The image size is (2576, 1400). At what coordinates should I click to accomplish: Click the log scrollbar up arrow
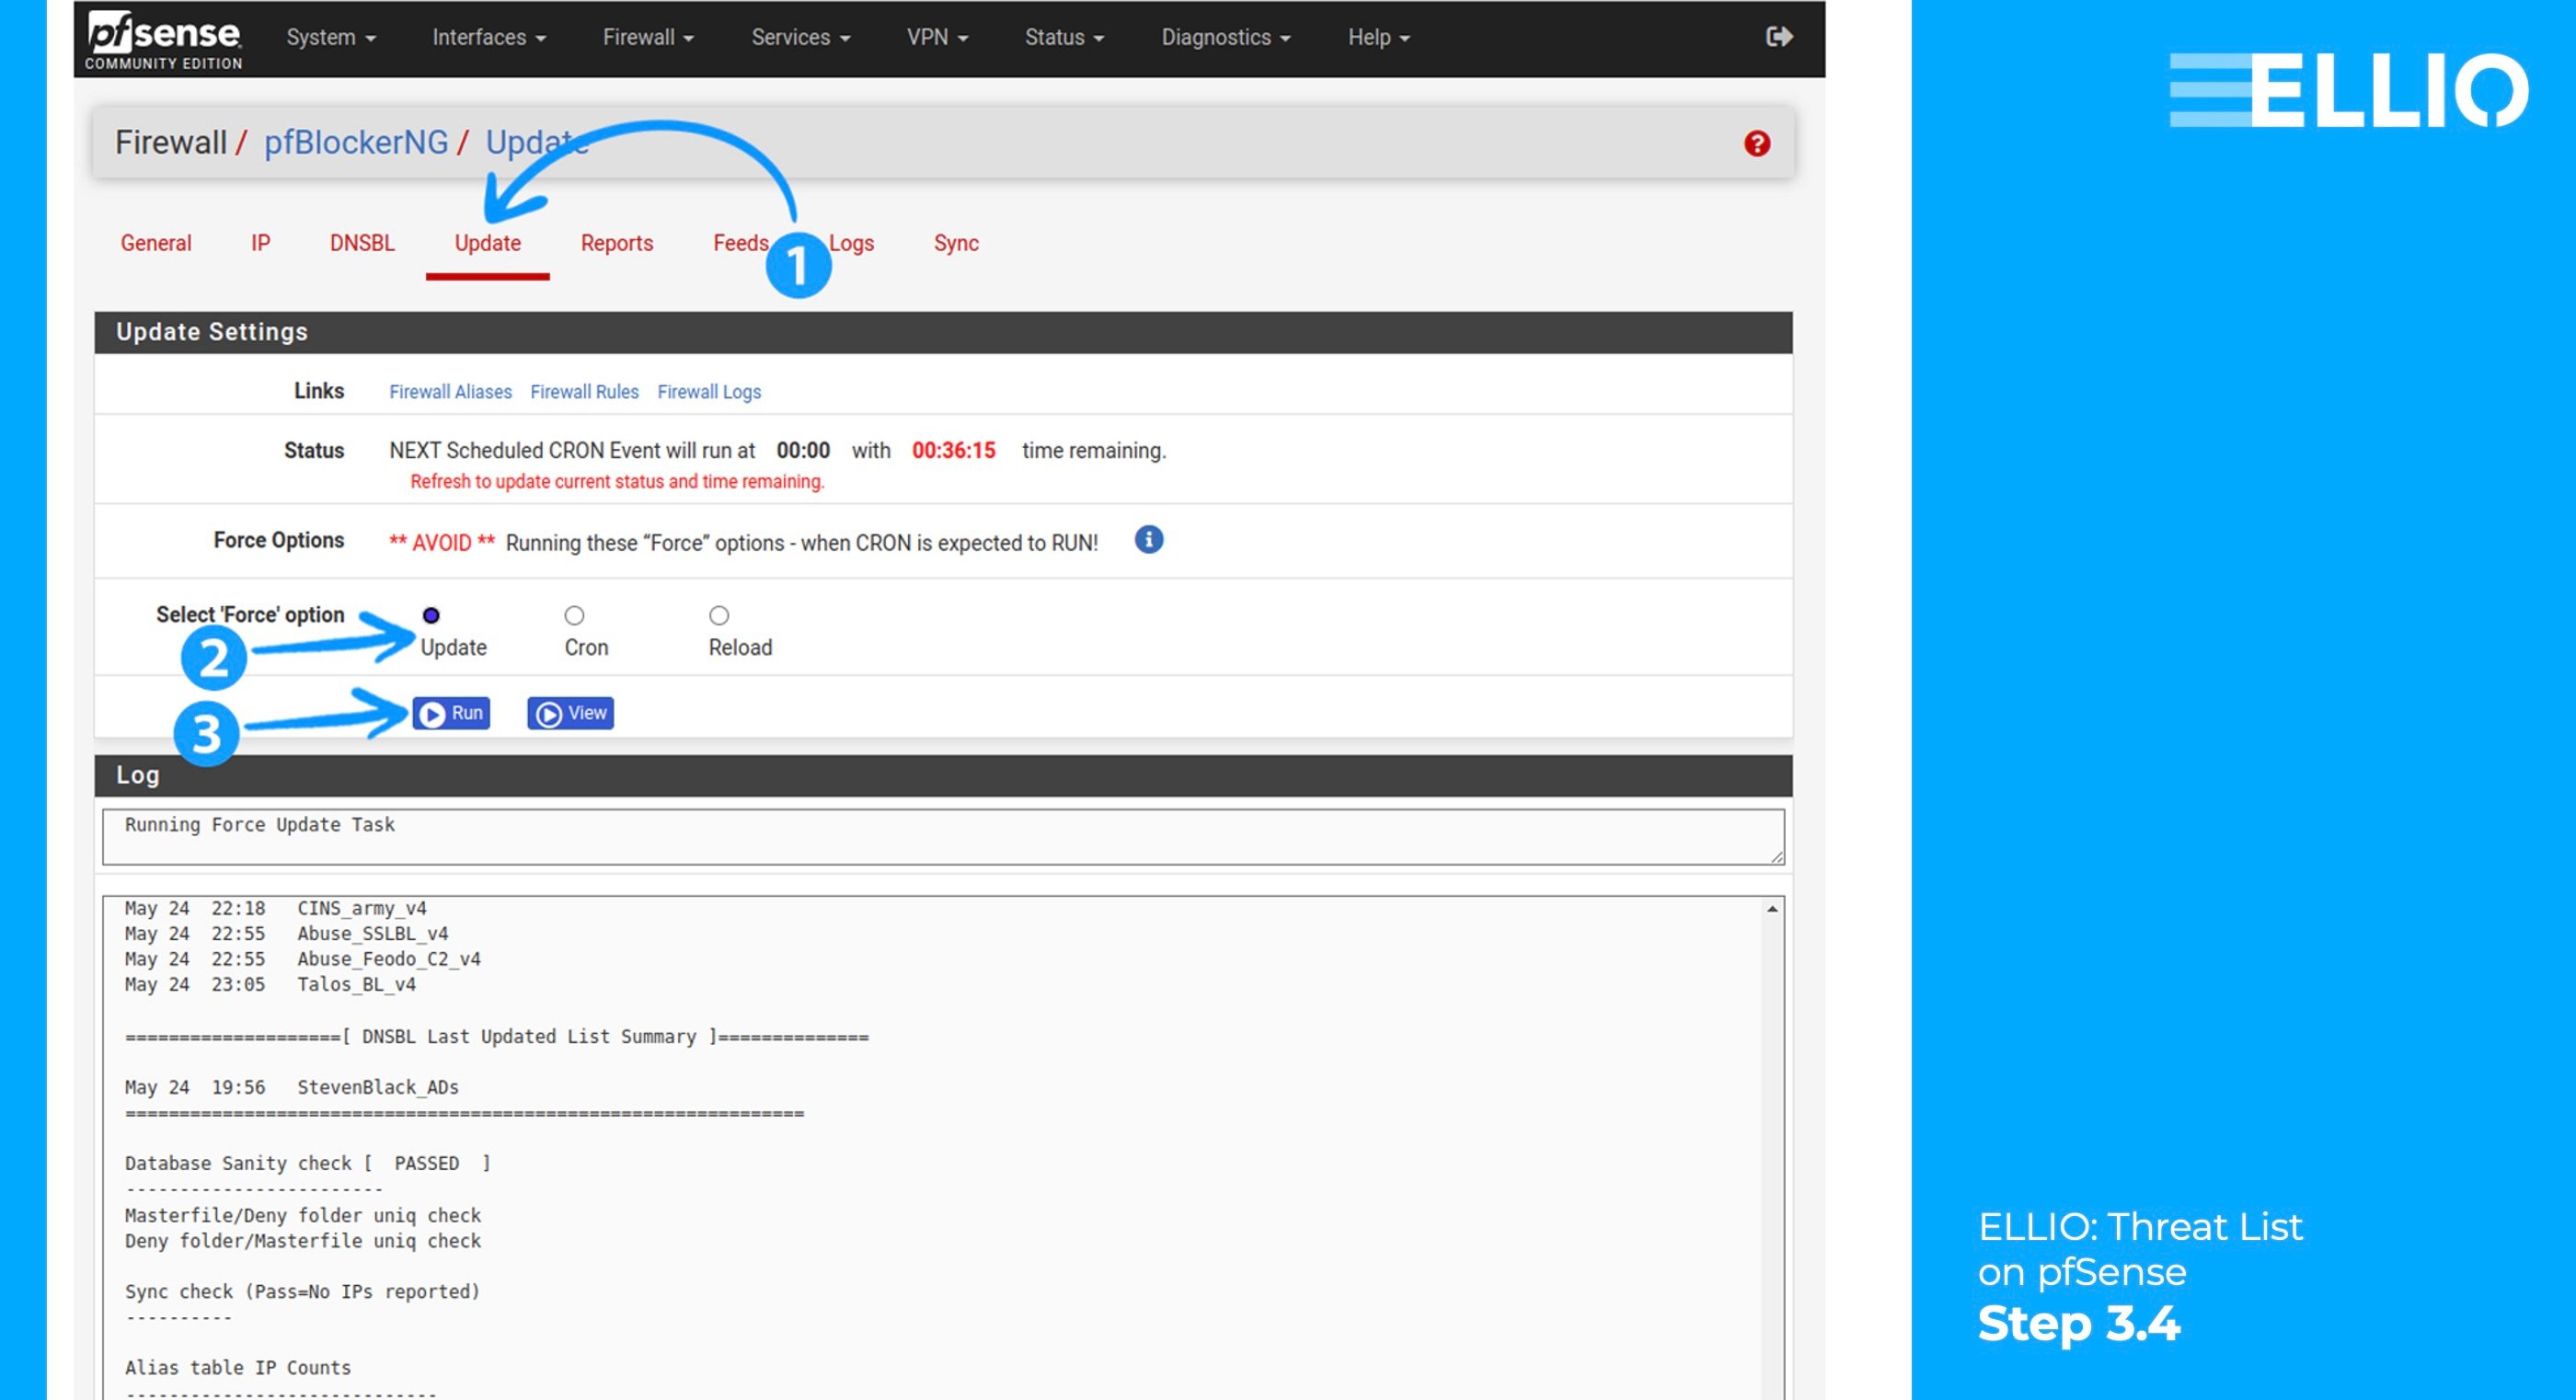click(1771, 908)
